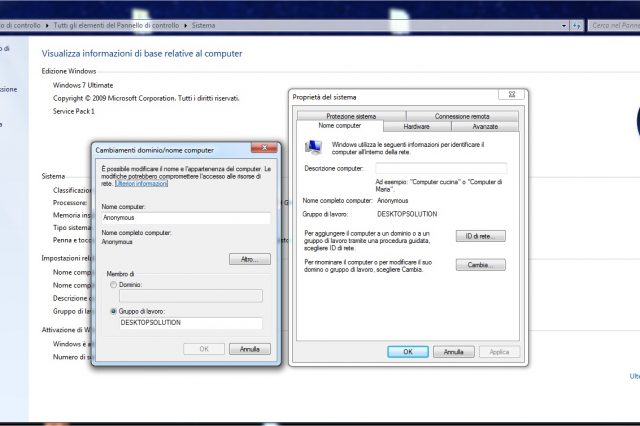Click the control panel search box
Image resolution: width=640 pixels, height=426 pixels.
pyautogui.click(x=614, y=25)
